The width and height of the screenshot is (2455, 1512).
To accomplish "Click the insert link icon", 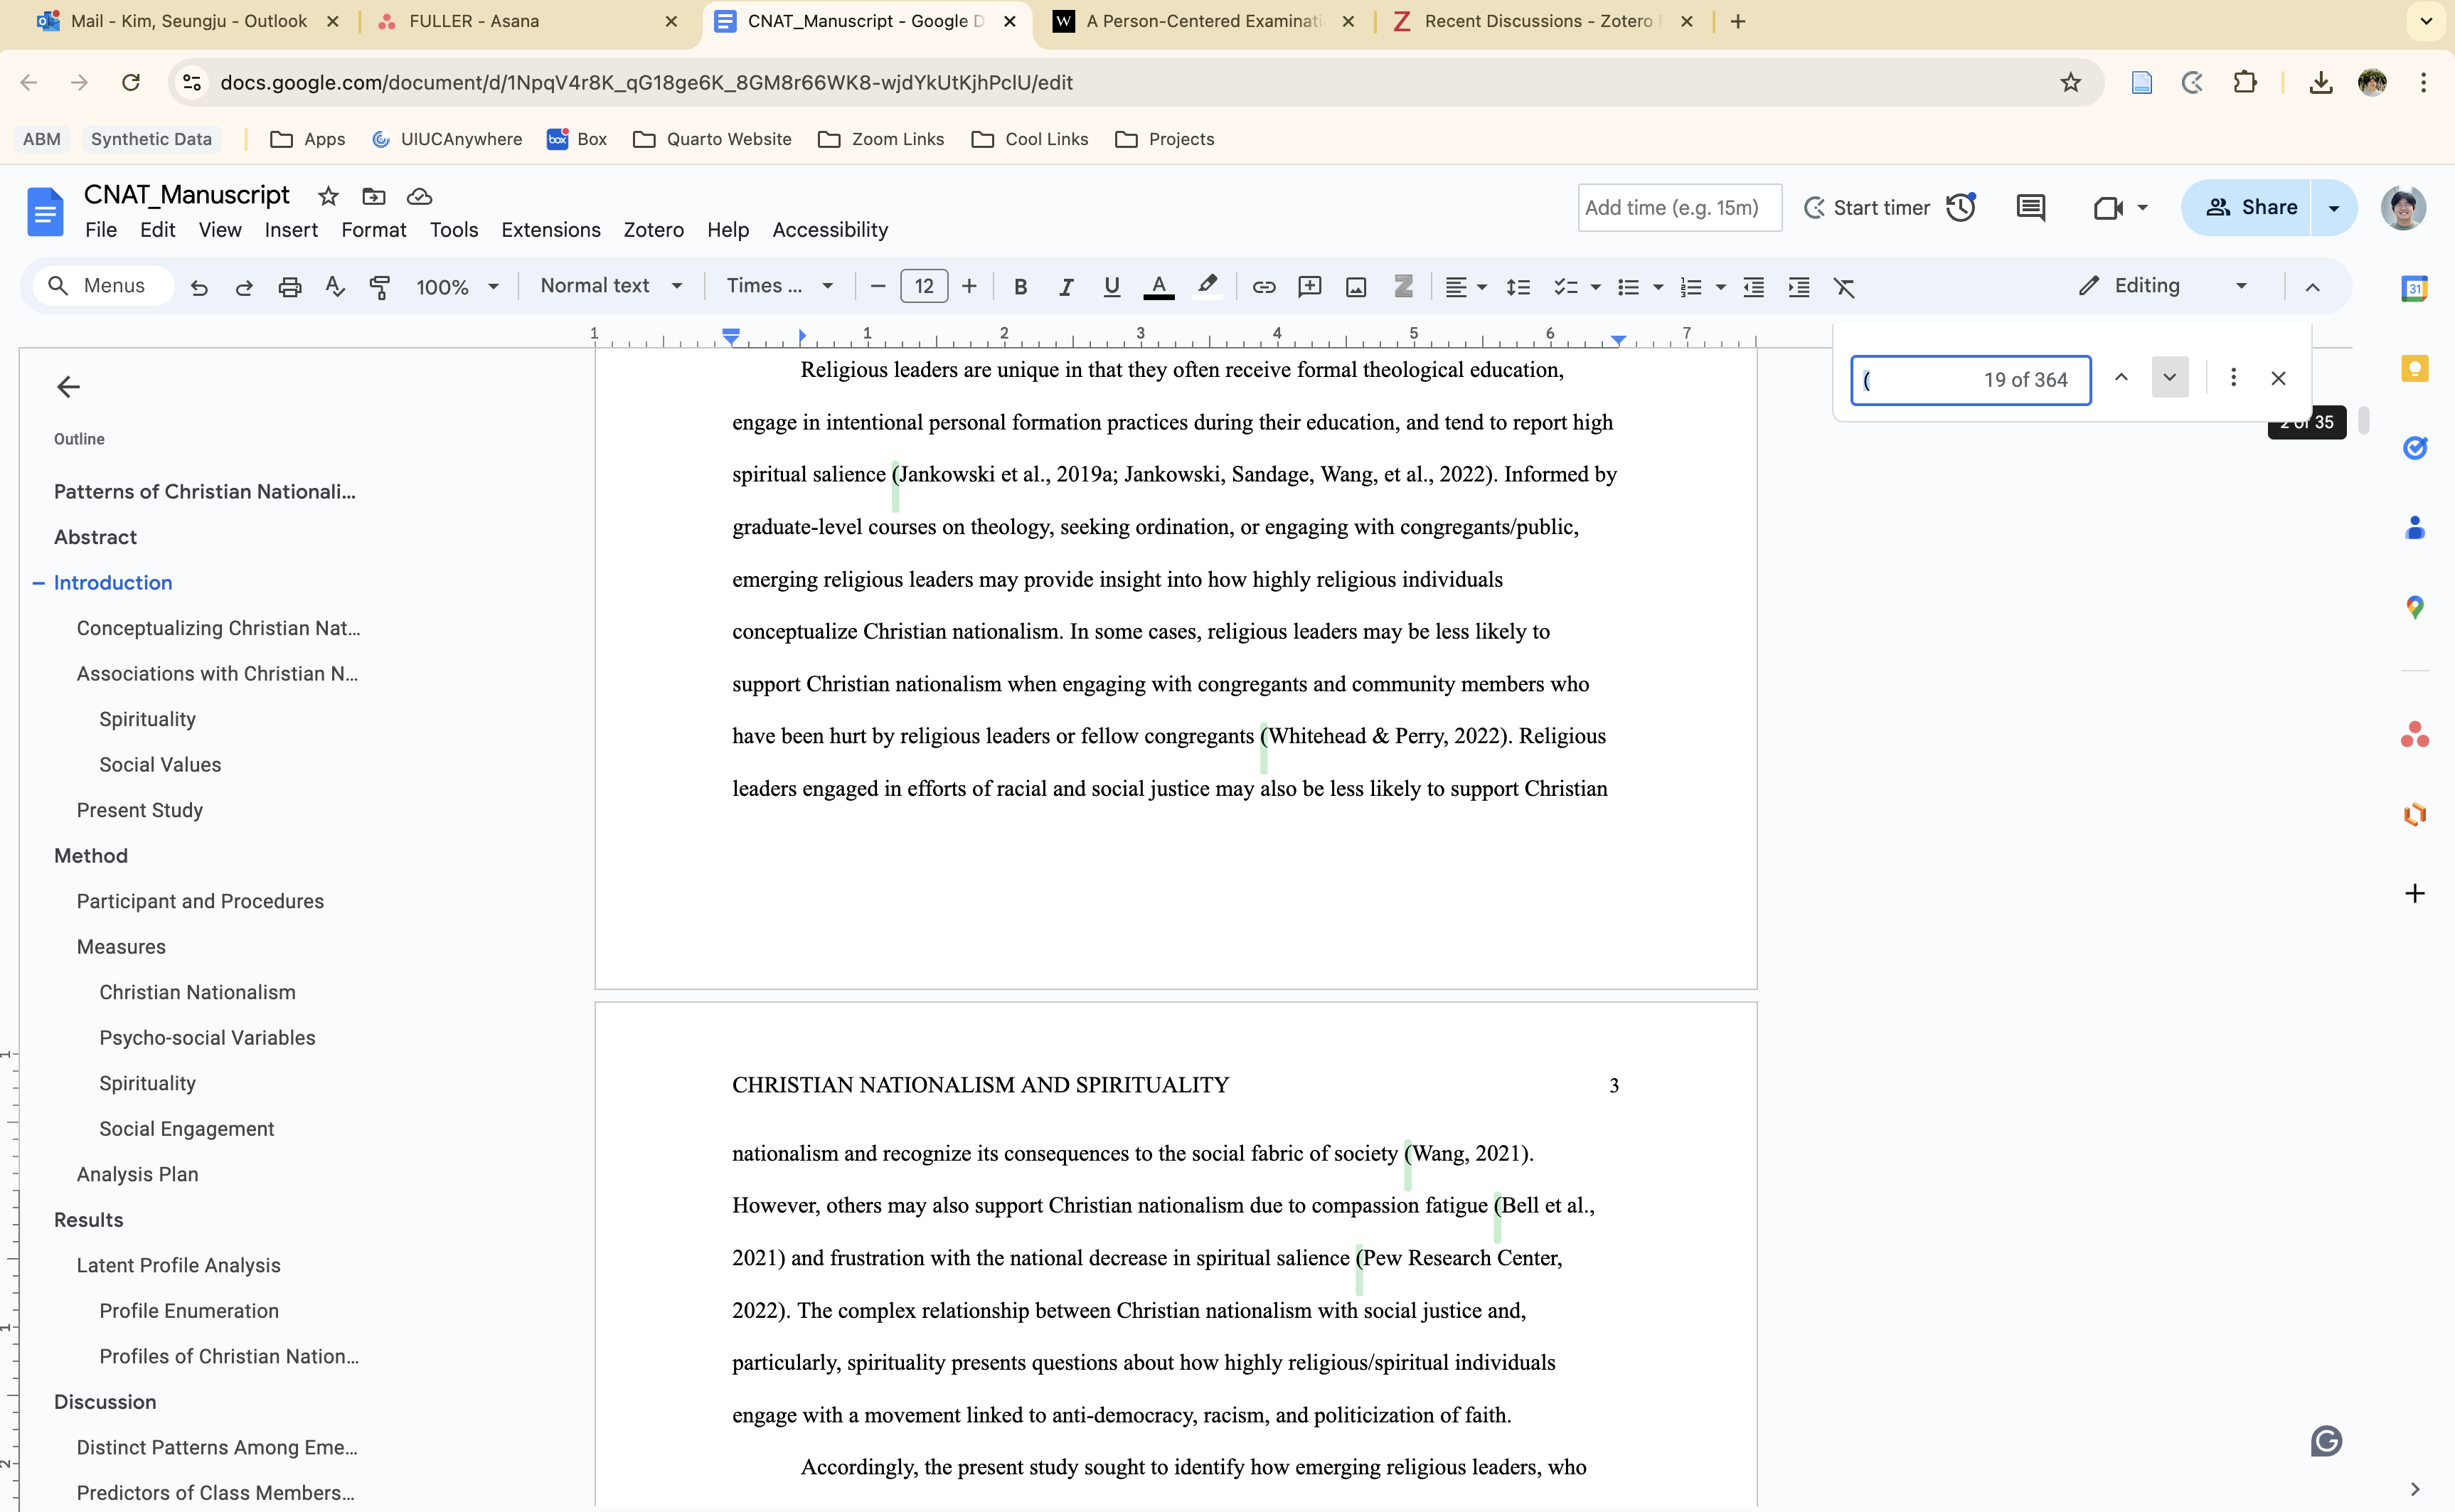I will 1263,287.
